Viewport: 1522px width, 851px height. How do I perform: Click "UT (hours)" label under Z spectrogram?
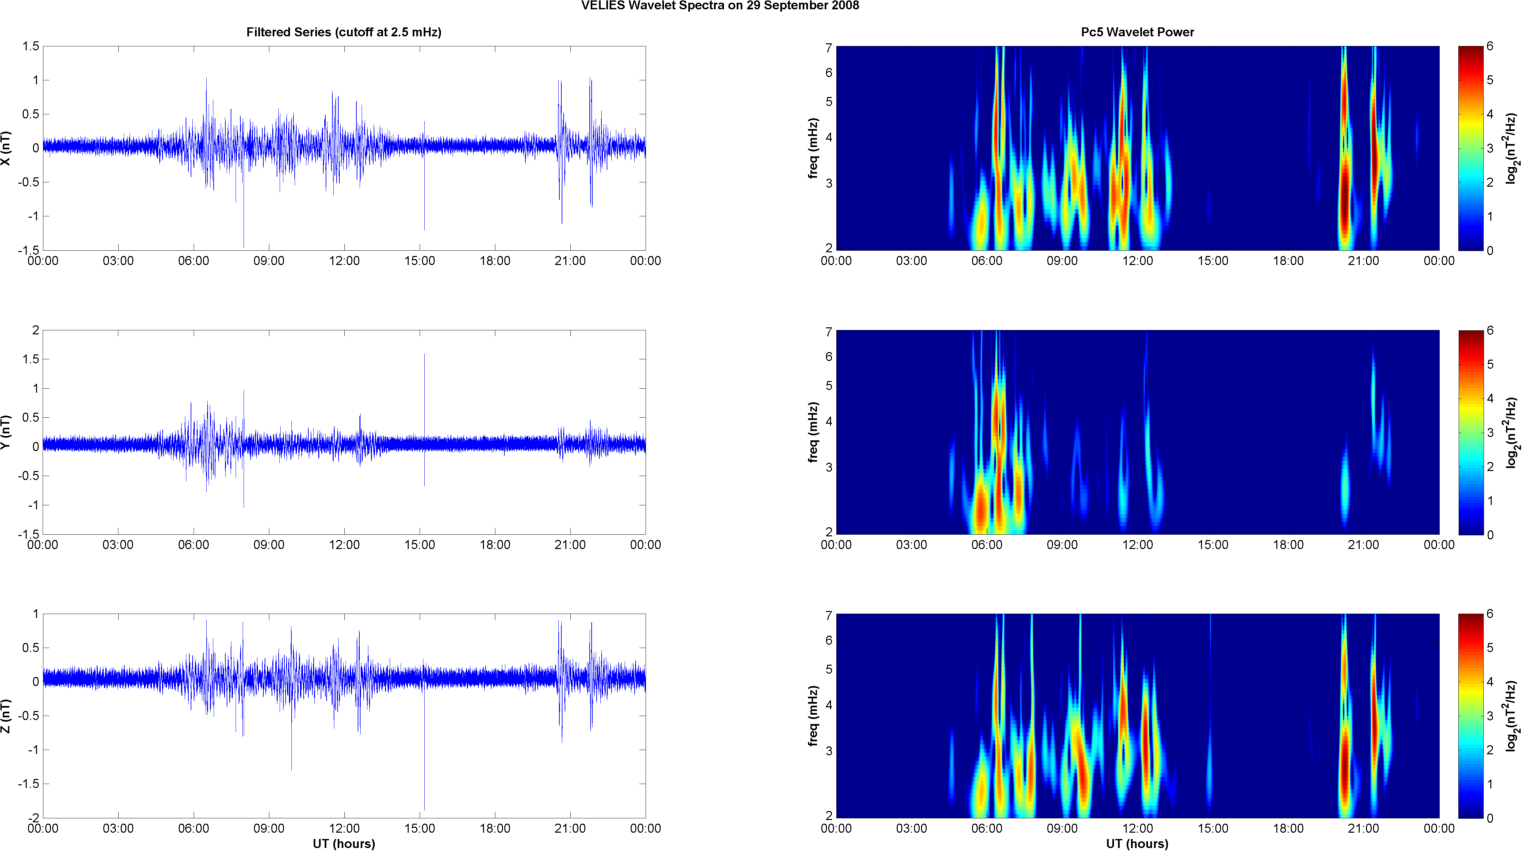[1137, 843]
